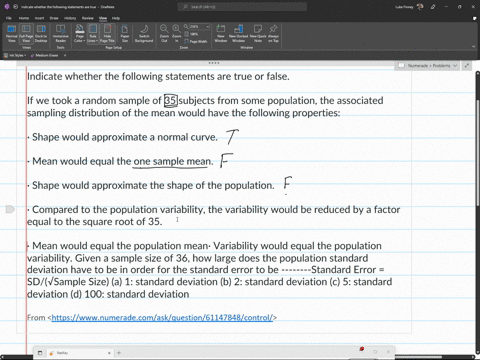Switch to History ribbon tab
Screen dimensions: 480x360
click(x=70, y=18)
